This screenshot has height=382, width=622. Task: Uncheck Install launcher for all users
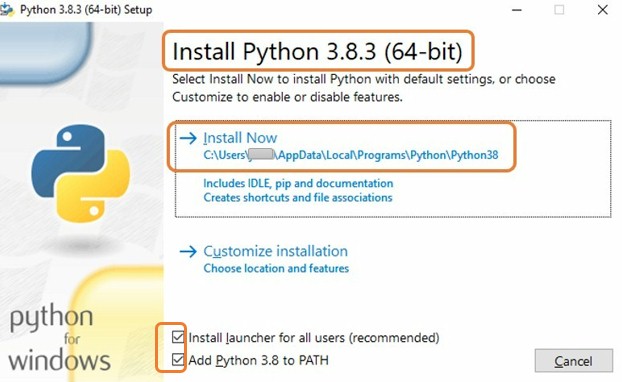[178, 337]
